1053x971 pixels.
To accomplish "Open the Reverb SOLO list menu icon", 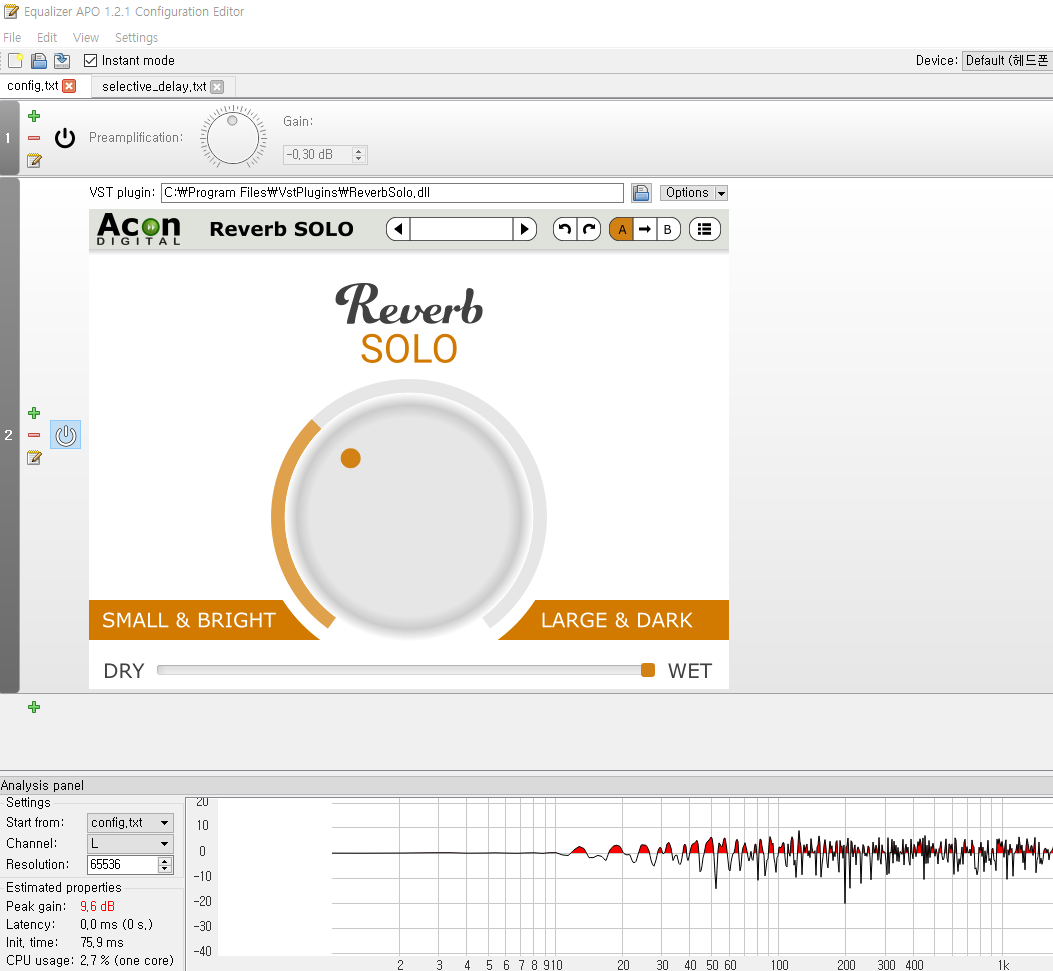I will point(704,229).
